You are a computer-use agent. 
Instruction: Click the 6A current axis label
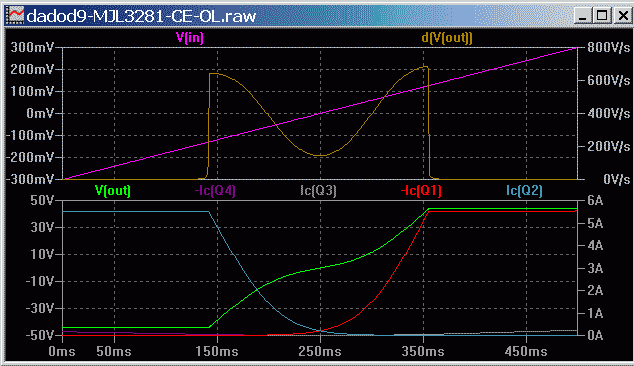tap(595, 201)
